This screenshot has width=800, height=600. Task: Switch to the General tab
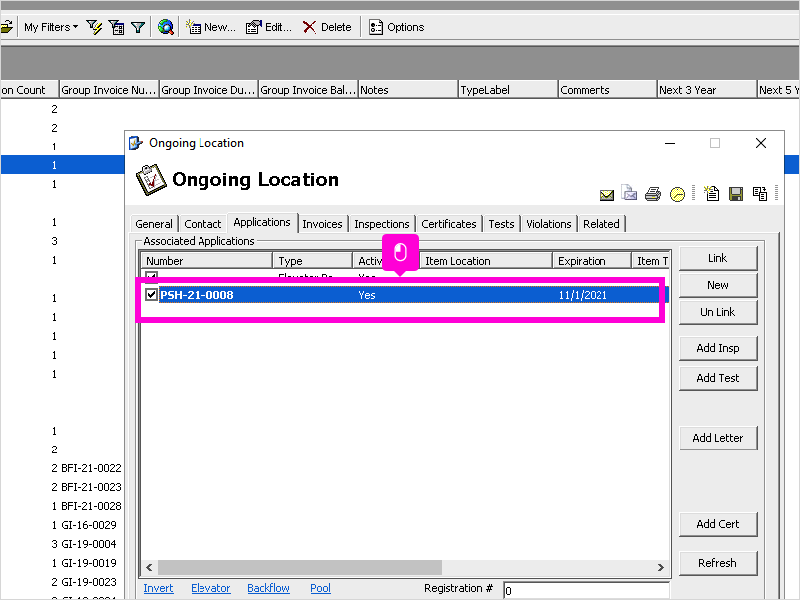[x=154, y=224]
